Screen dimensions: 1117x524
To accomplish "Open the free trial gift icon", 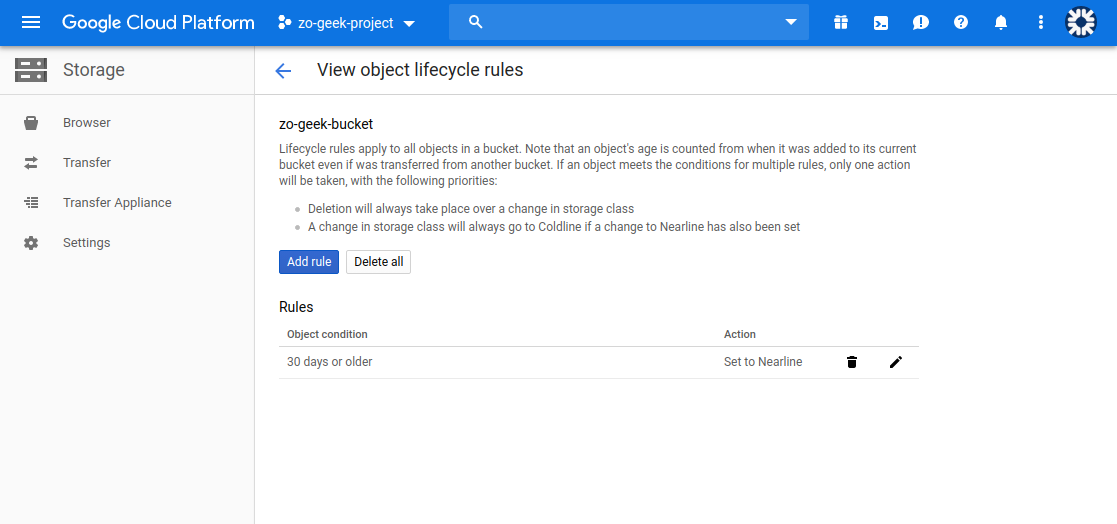I will 841,23.
